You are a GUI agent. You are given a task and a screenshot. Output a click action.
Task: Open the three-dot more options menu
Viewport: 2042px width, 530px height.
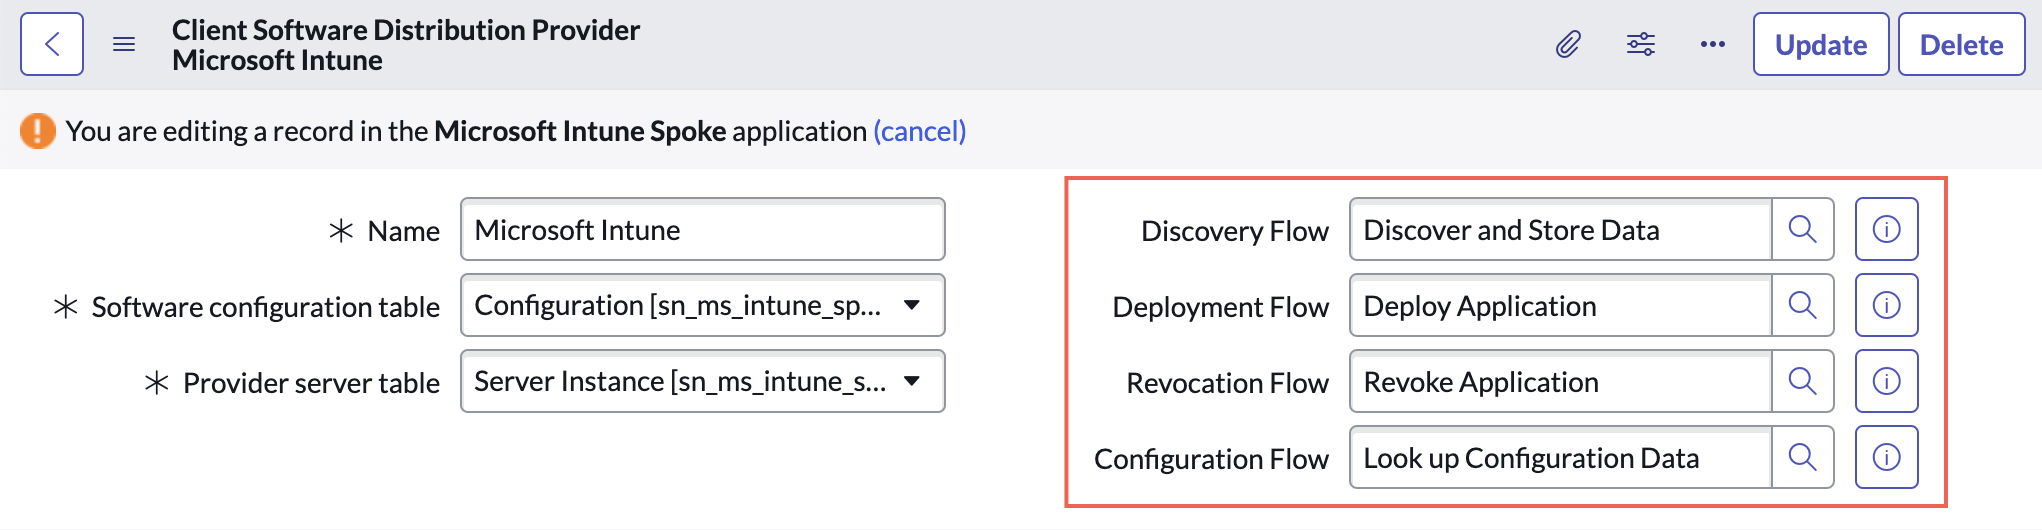coord(1713,44)
